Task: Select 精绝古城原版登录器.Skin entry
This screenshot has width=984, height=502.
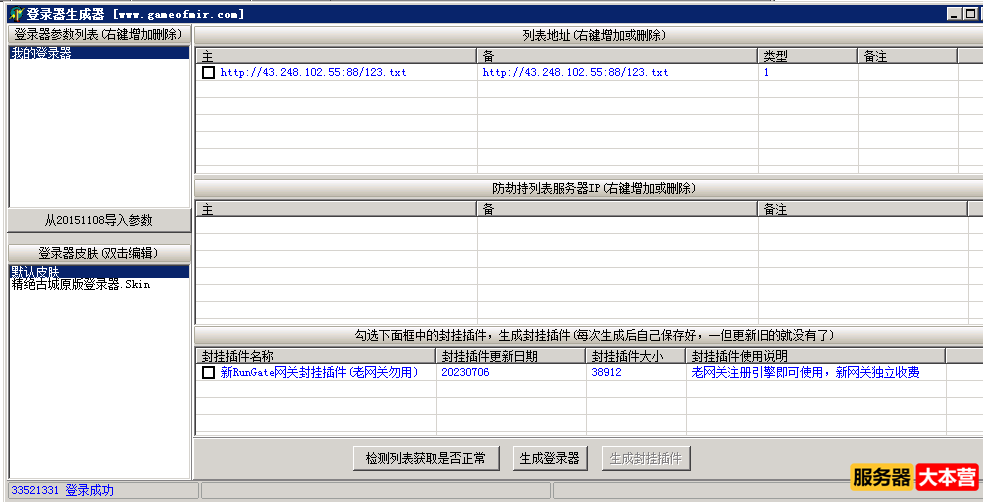Action: [x=81, y=284]
